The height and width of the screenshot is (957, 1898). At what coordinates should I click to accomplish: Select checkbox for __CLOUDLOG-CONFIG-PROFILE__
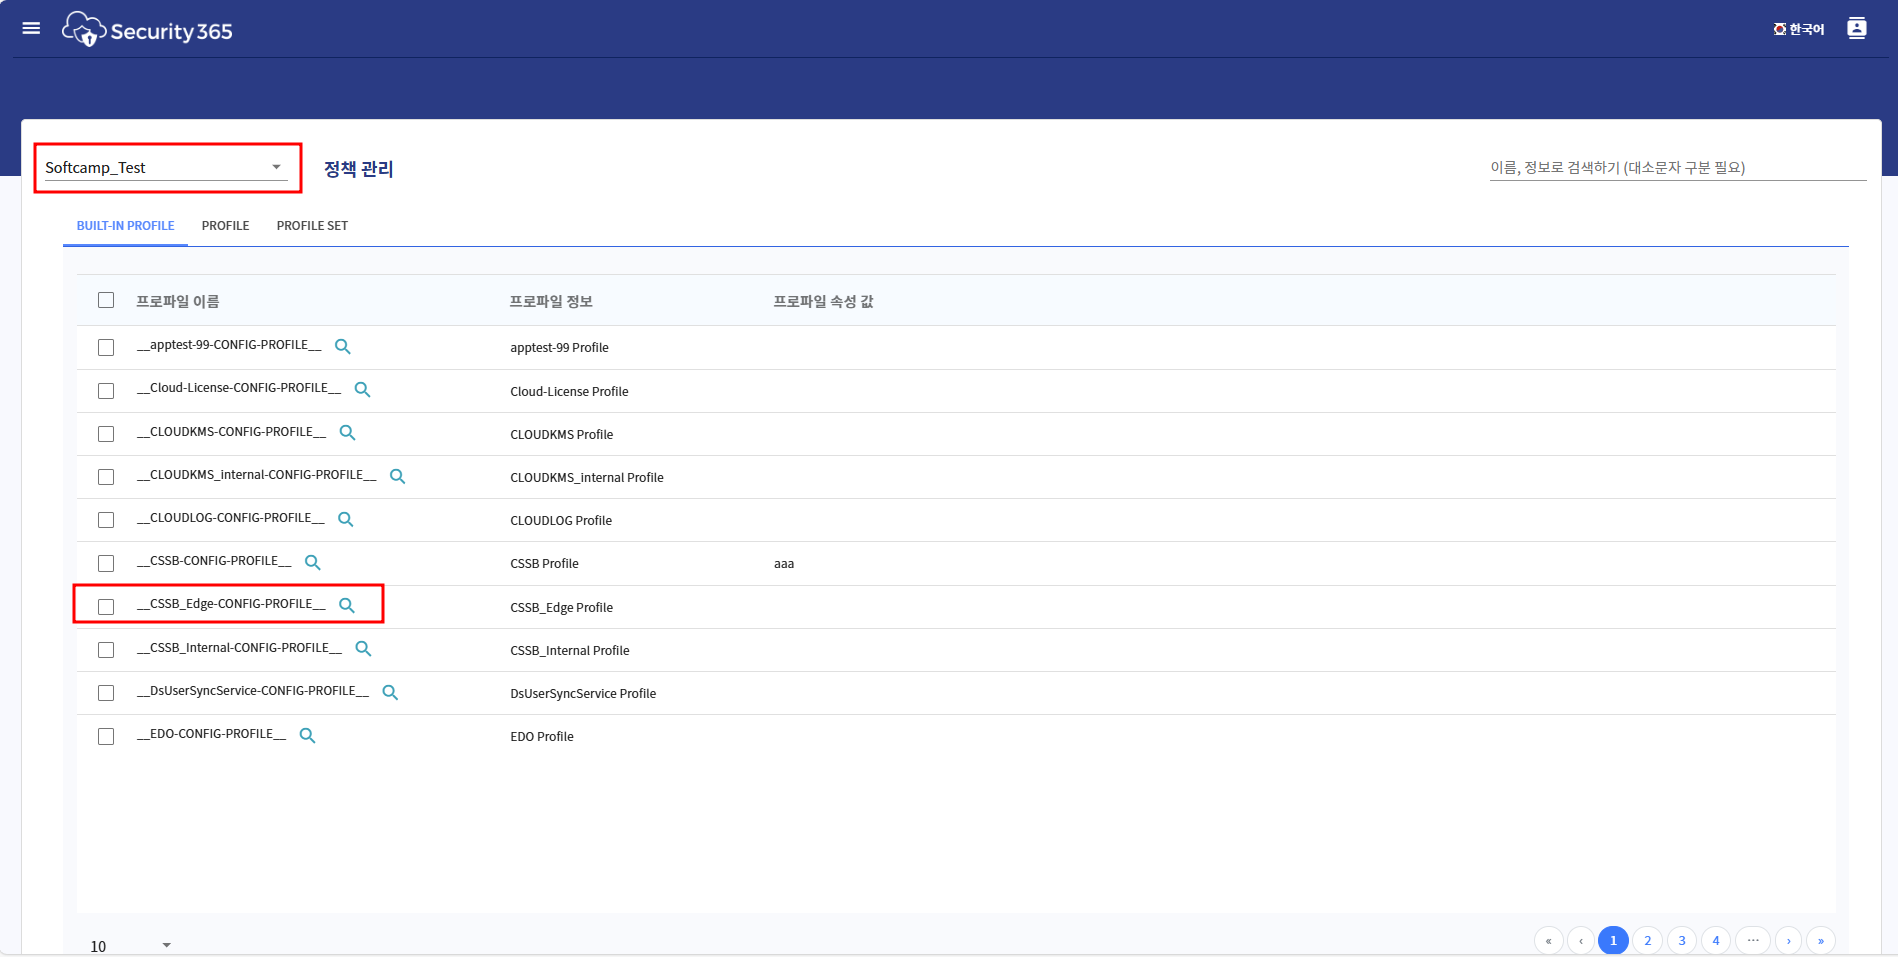(x=106, y=520)
